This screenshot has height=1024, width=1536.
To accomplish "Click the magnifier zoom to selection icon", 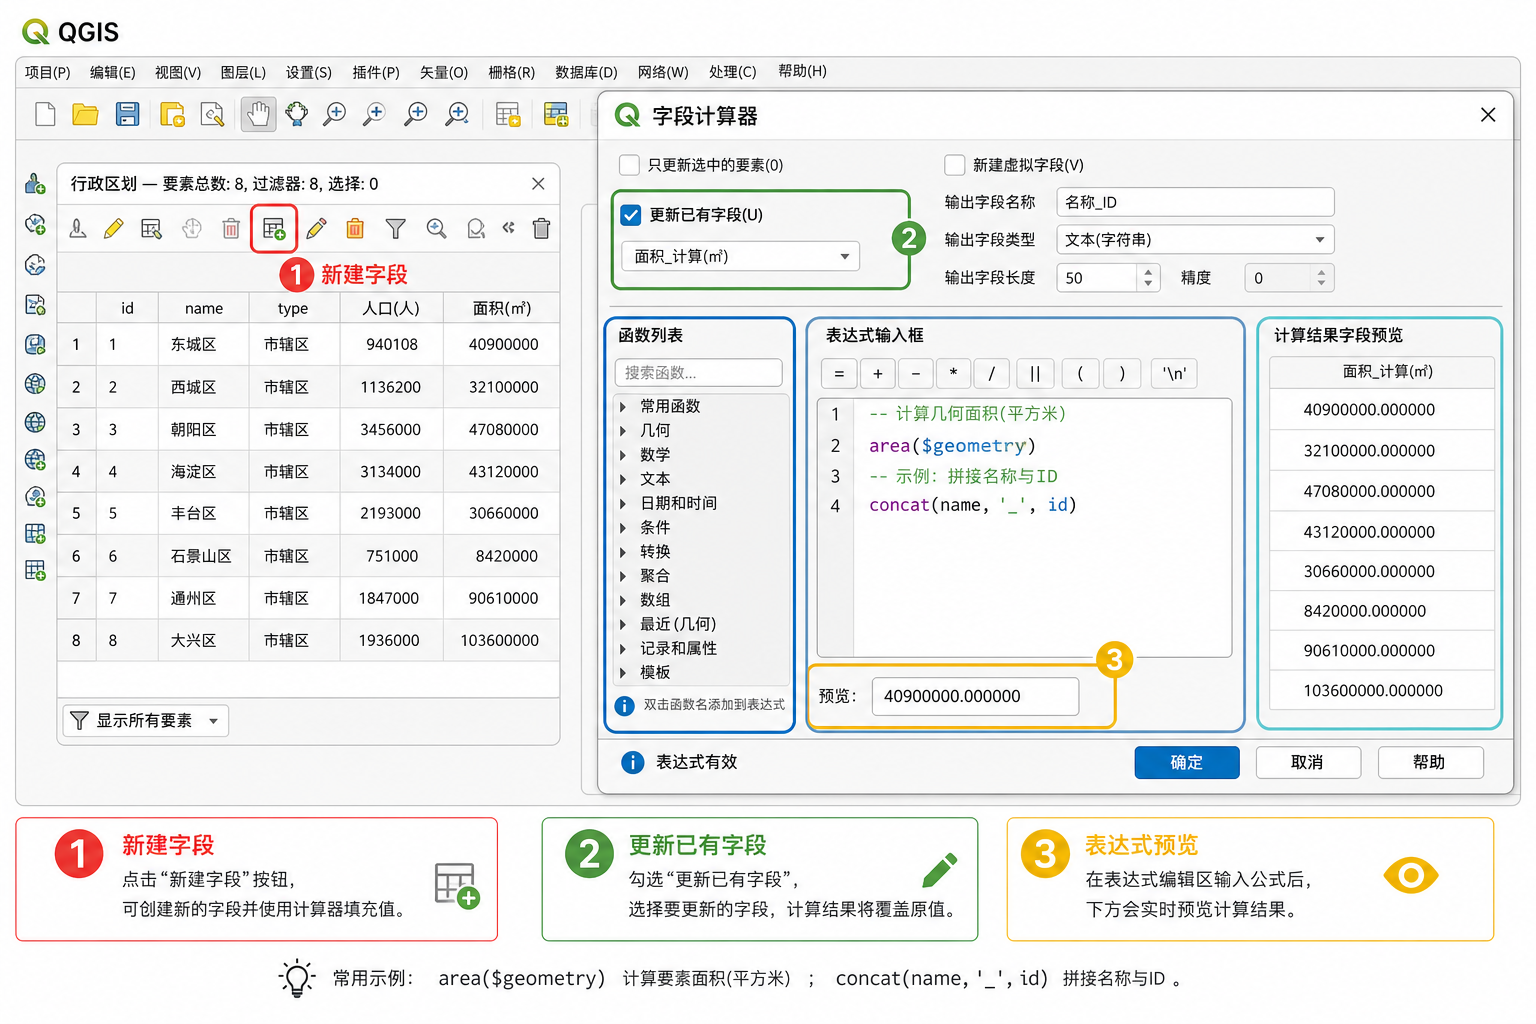I will [x=436, y=229].
